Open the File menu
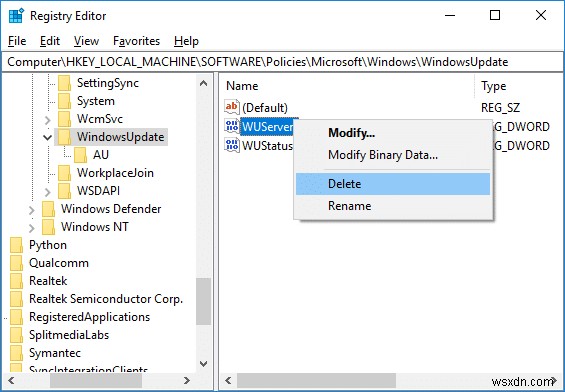565x392 pixels. tap(17, 41)
